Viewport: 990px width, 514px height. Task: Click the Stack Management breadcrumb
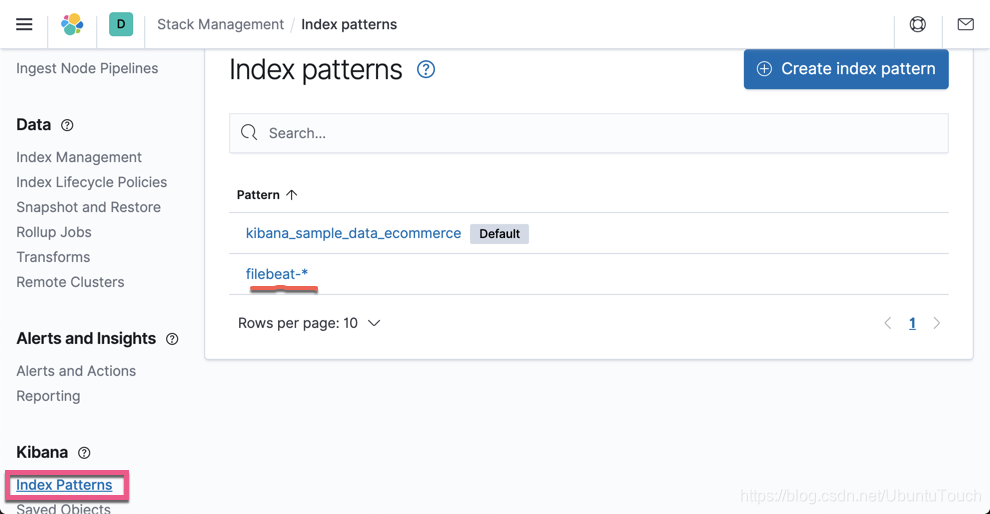(220, 24)
